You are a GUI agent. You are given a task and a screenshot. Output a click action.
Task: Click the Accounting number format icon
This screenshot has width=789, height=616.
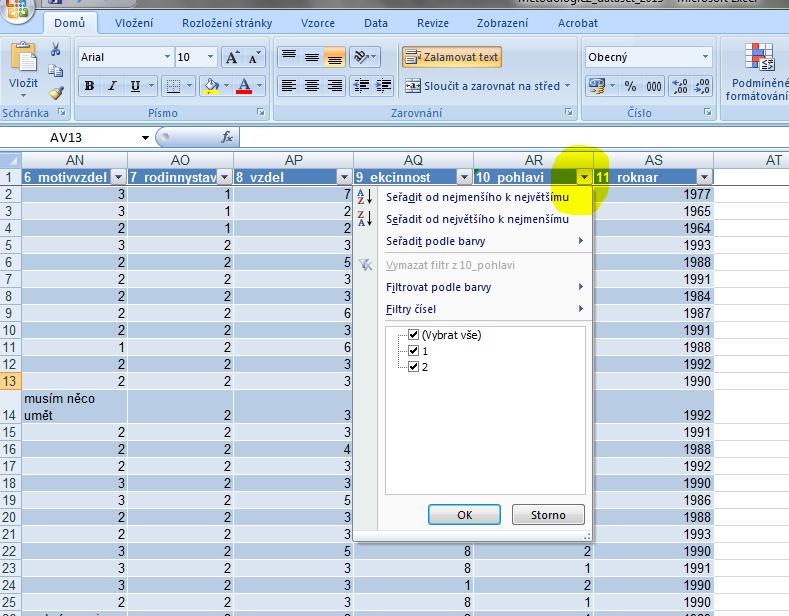click(597, 86)
